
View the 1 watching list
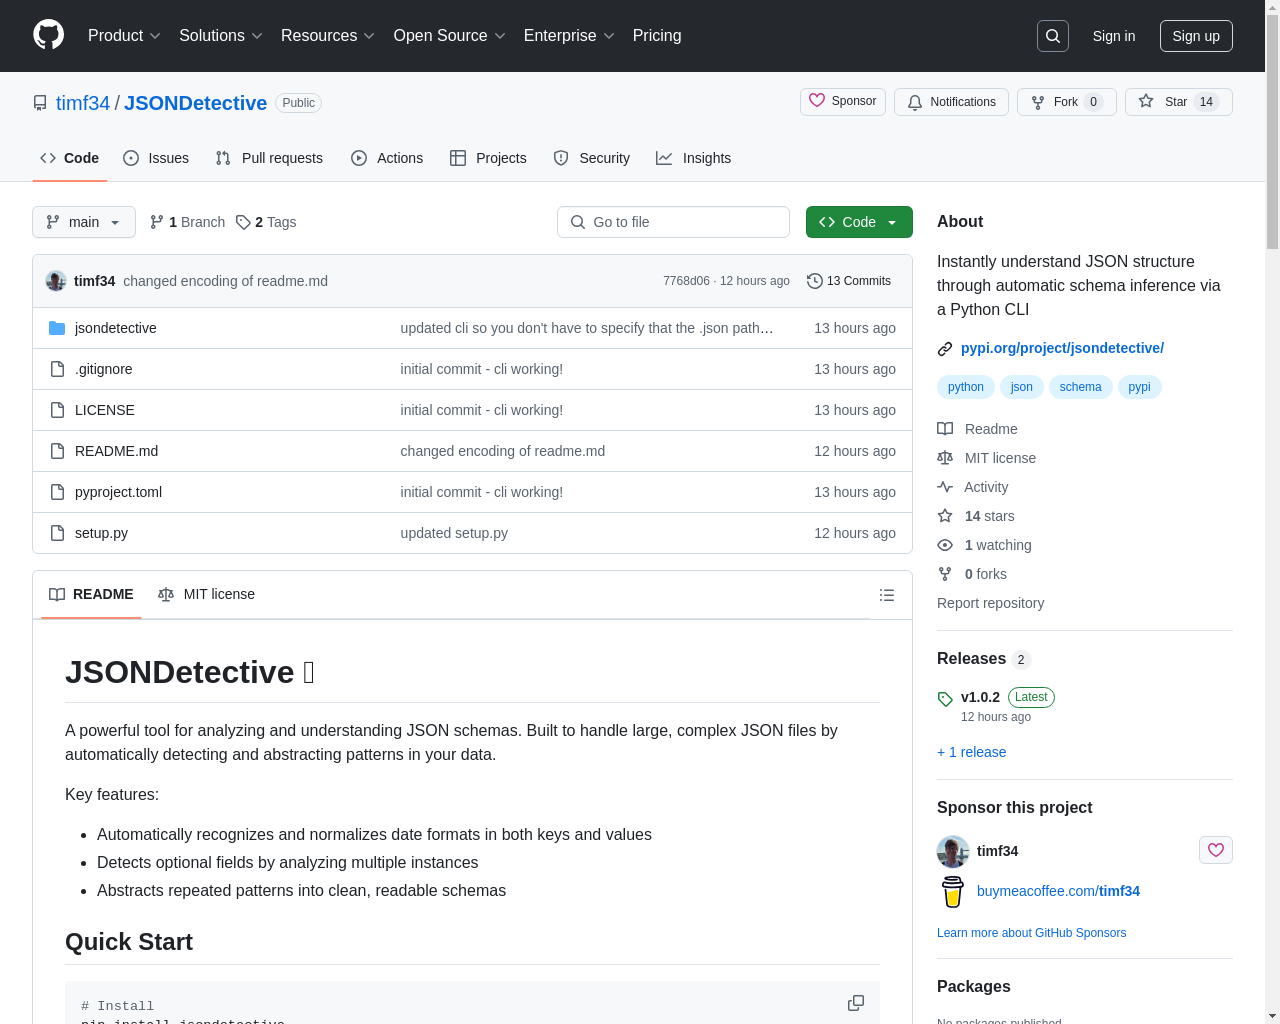click(x=984, y=545)
